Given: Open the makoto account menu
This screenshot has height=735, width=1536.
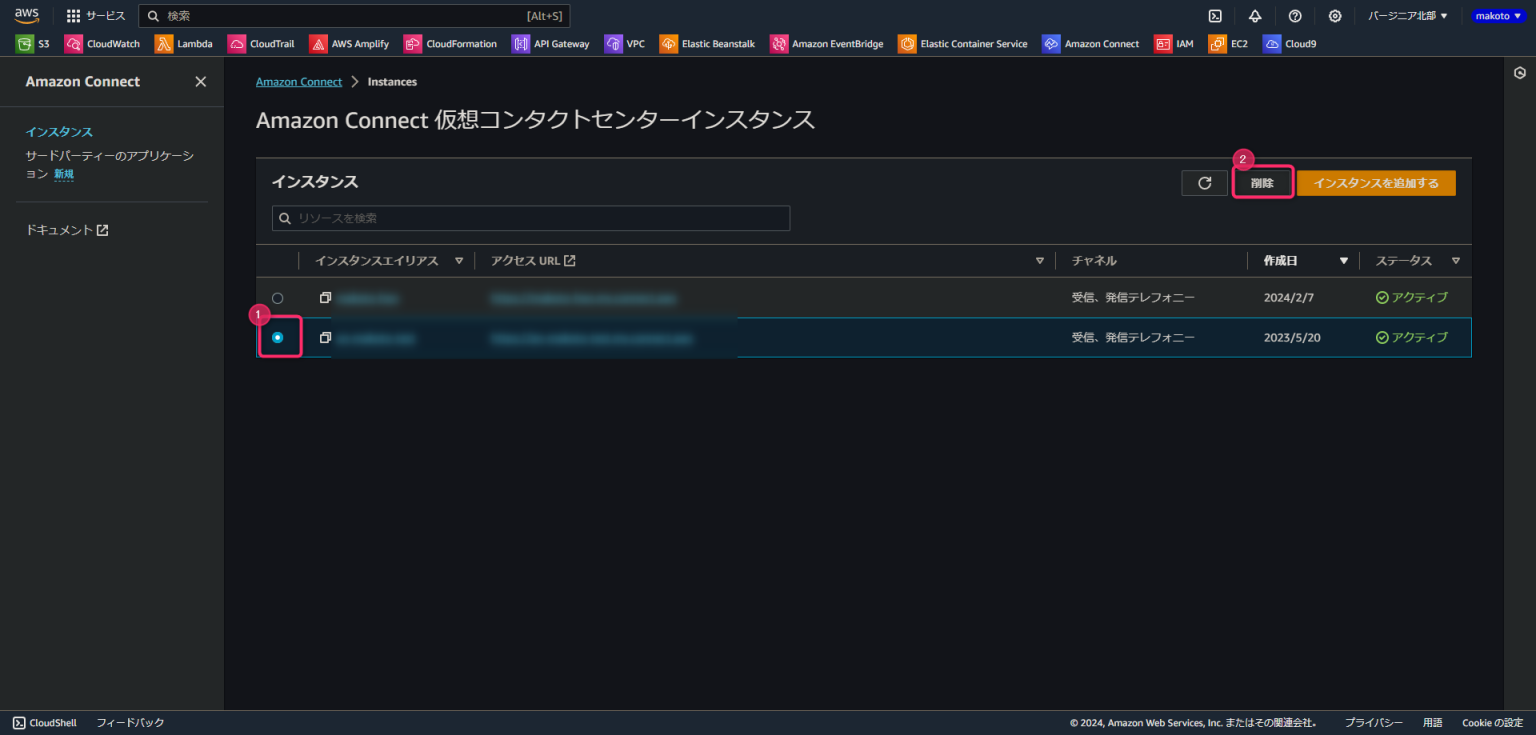Looking at the screenshot, I should 1497,15.
